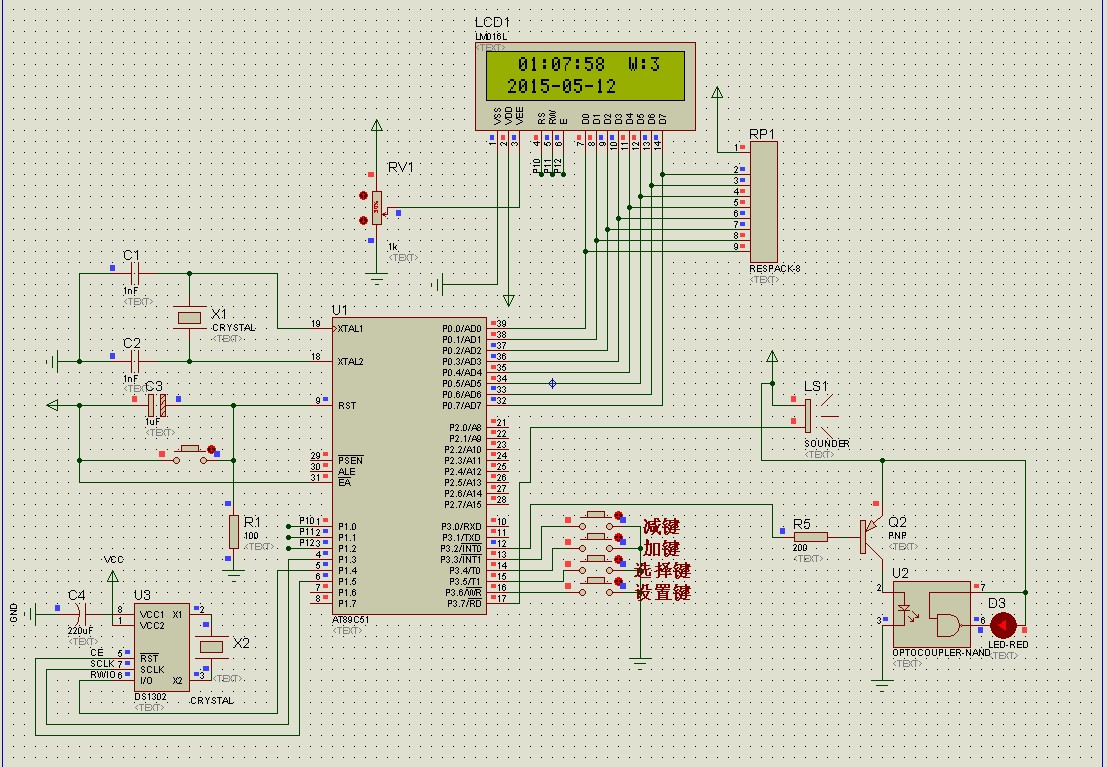Click the "SCLK" pin label inside U3
The width and height of the screenshot is (1107, 767).
click(x=152, y=670)
